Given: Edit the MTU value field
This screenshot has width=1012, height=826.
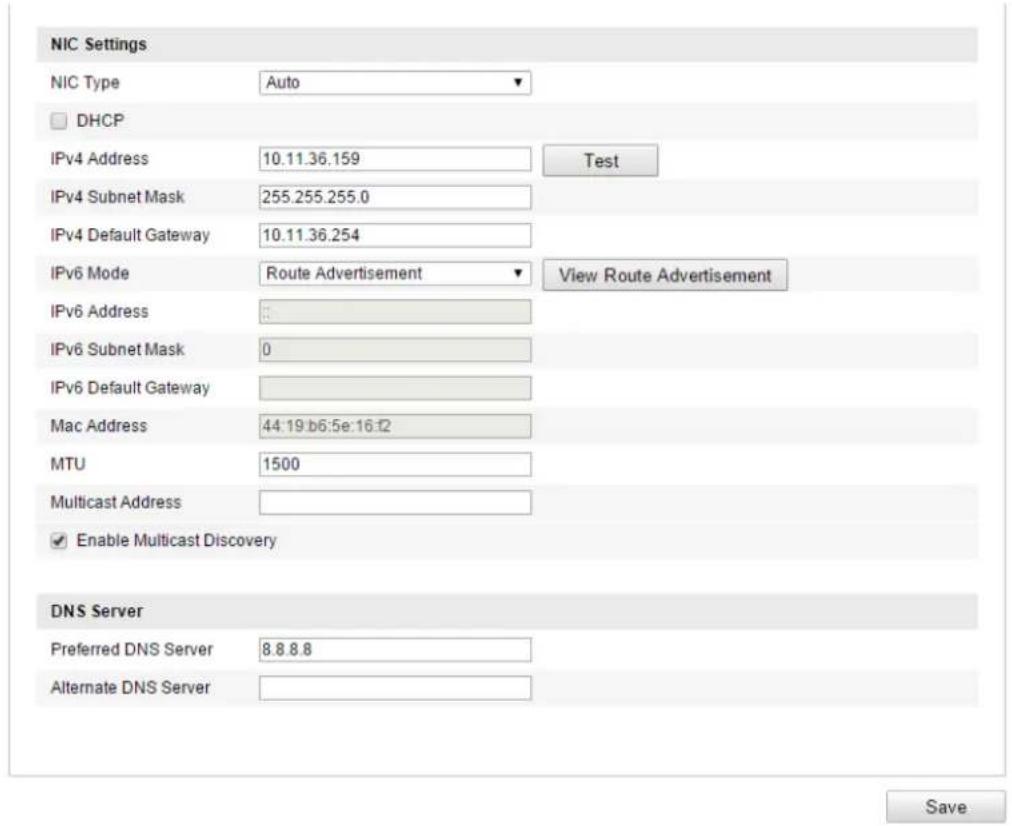Looking at the screenshot, I should tap(395, 464).
